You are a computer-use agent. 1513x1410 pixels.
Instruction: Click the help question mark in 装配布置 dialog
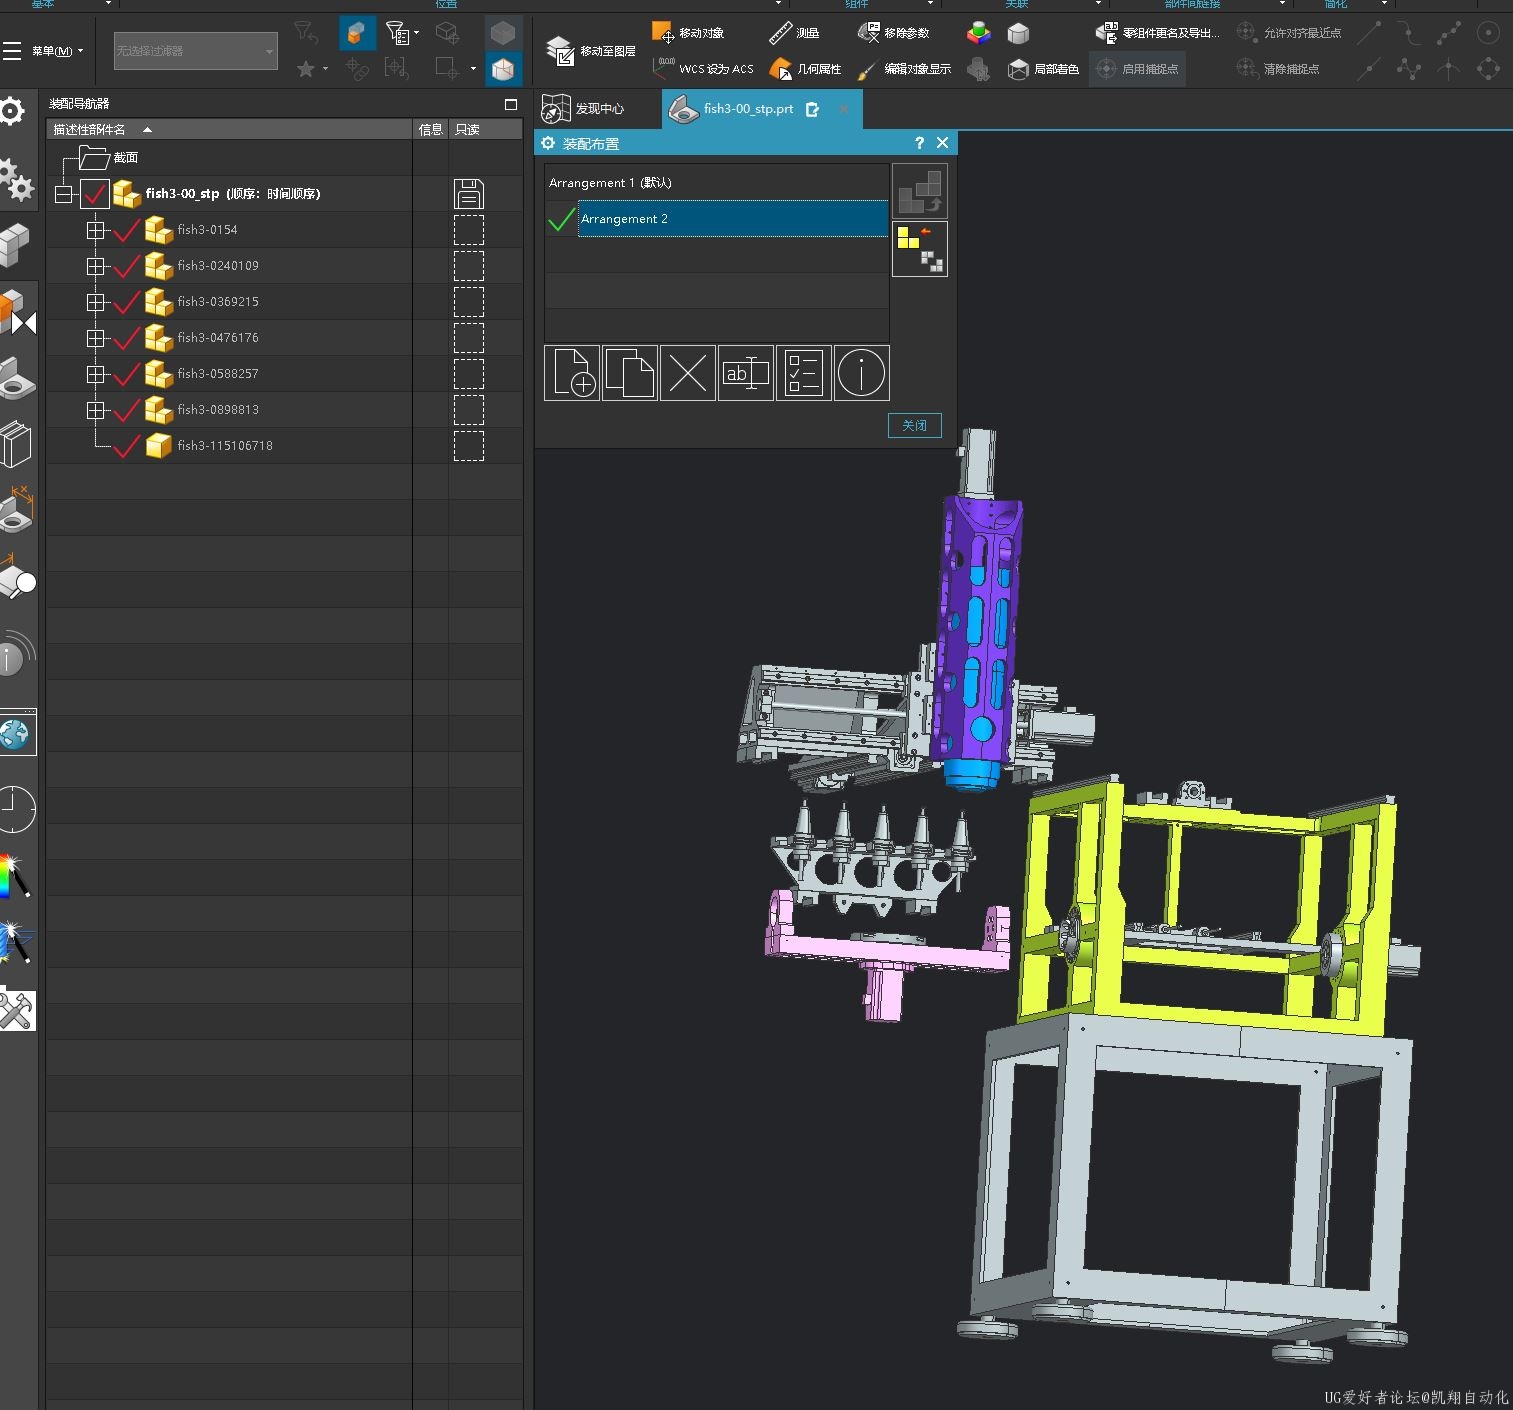coord(919,143)
